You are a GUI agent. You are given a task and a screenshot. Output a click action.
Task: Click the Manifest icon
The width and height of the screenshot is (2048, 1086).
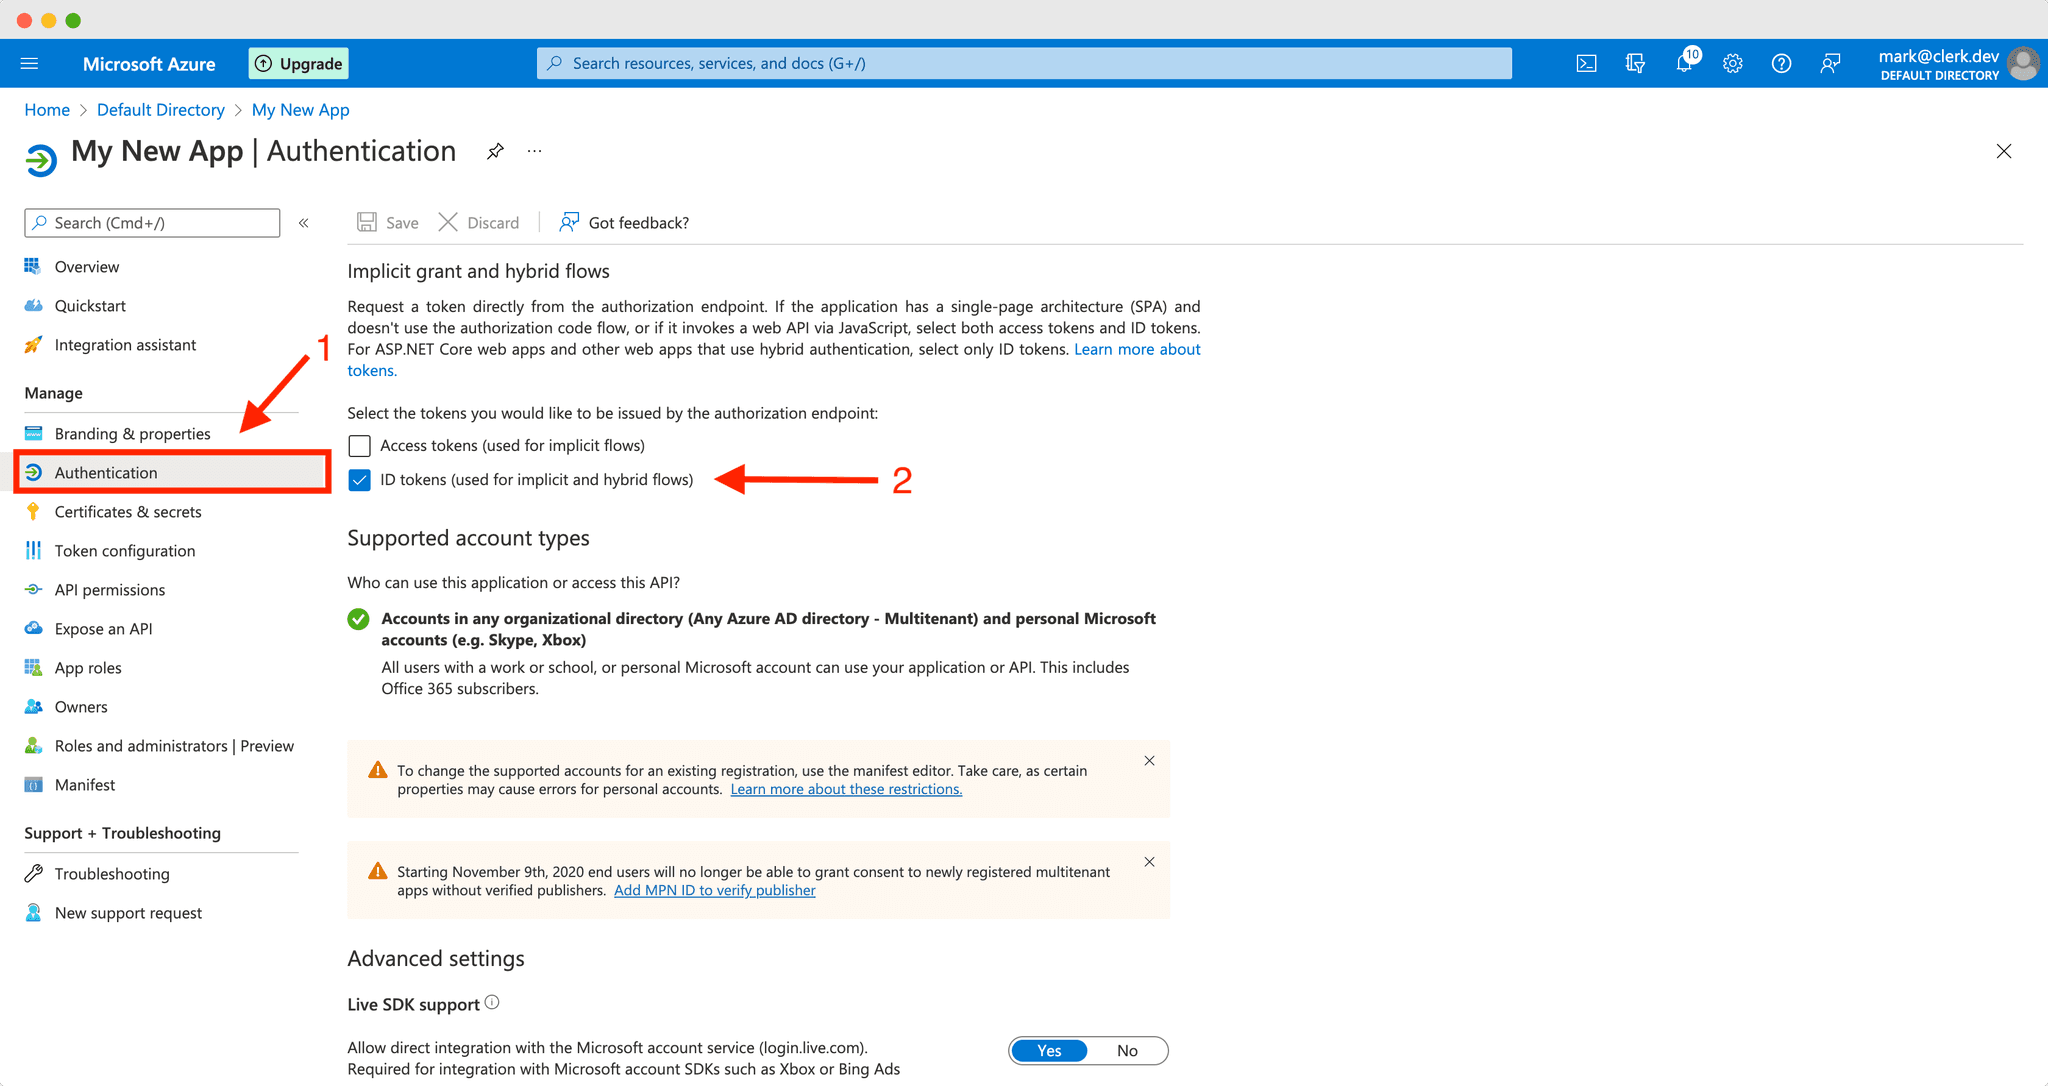(31, 784)
